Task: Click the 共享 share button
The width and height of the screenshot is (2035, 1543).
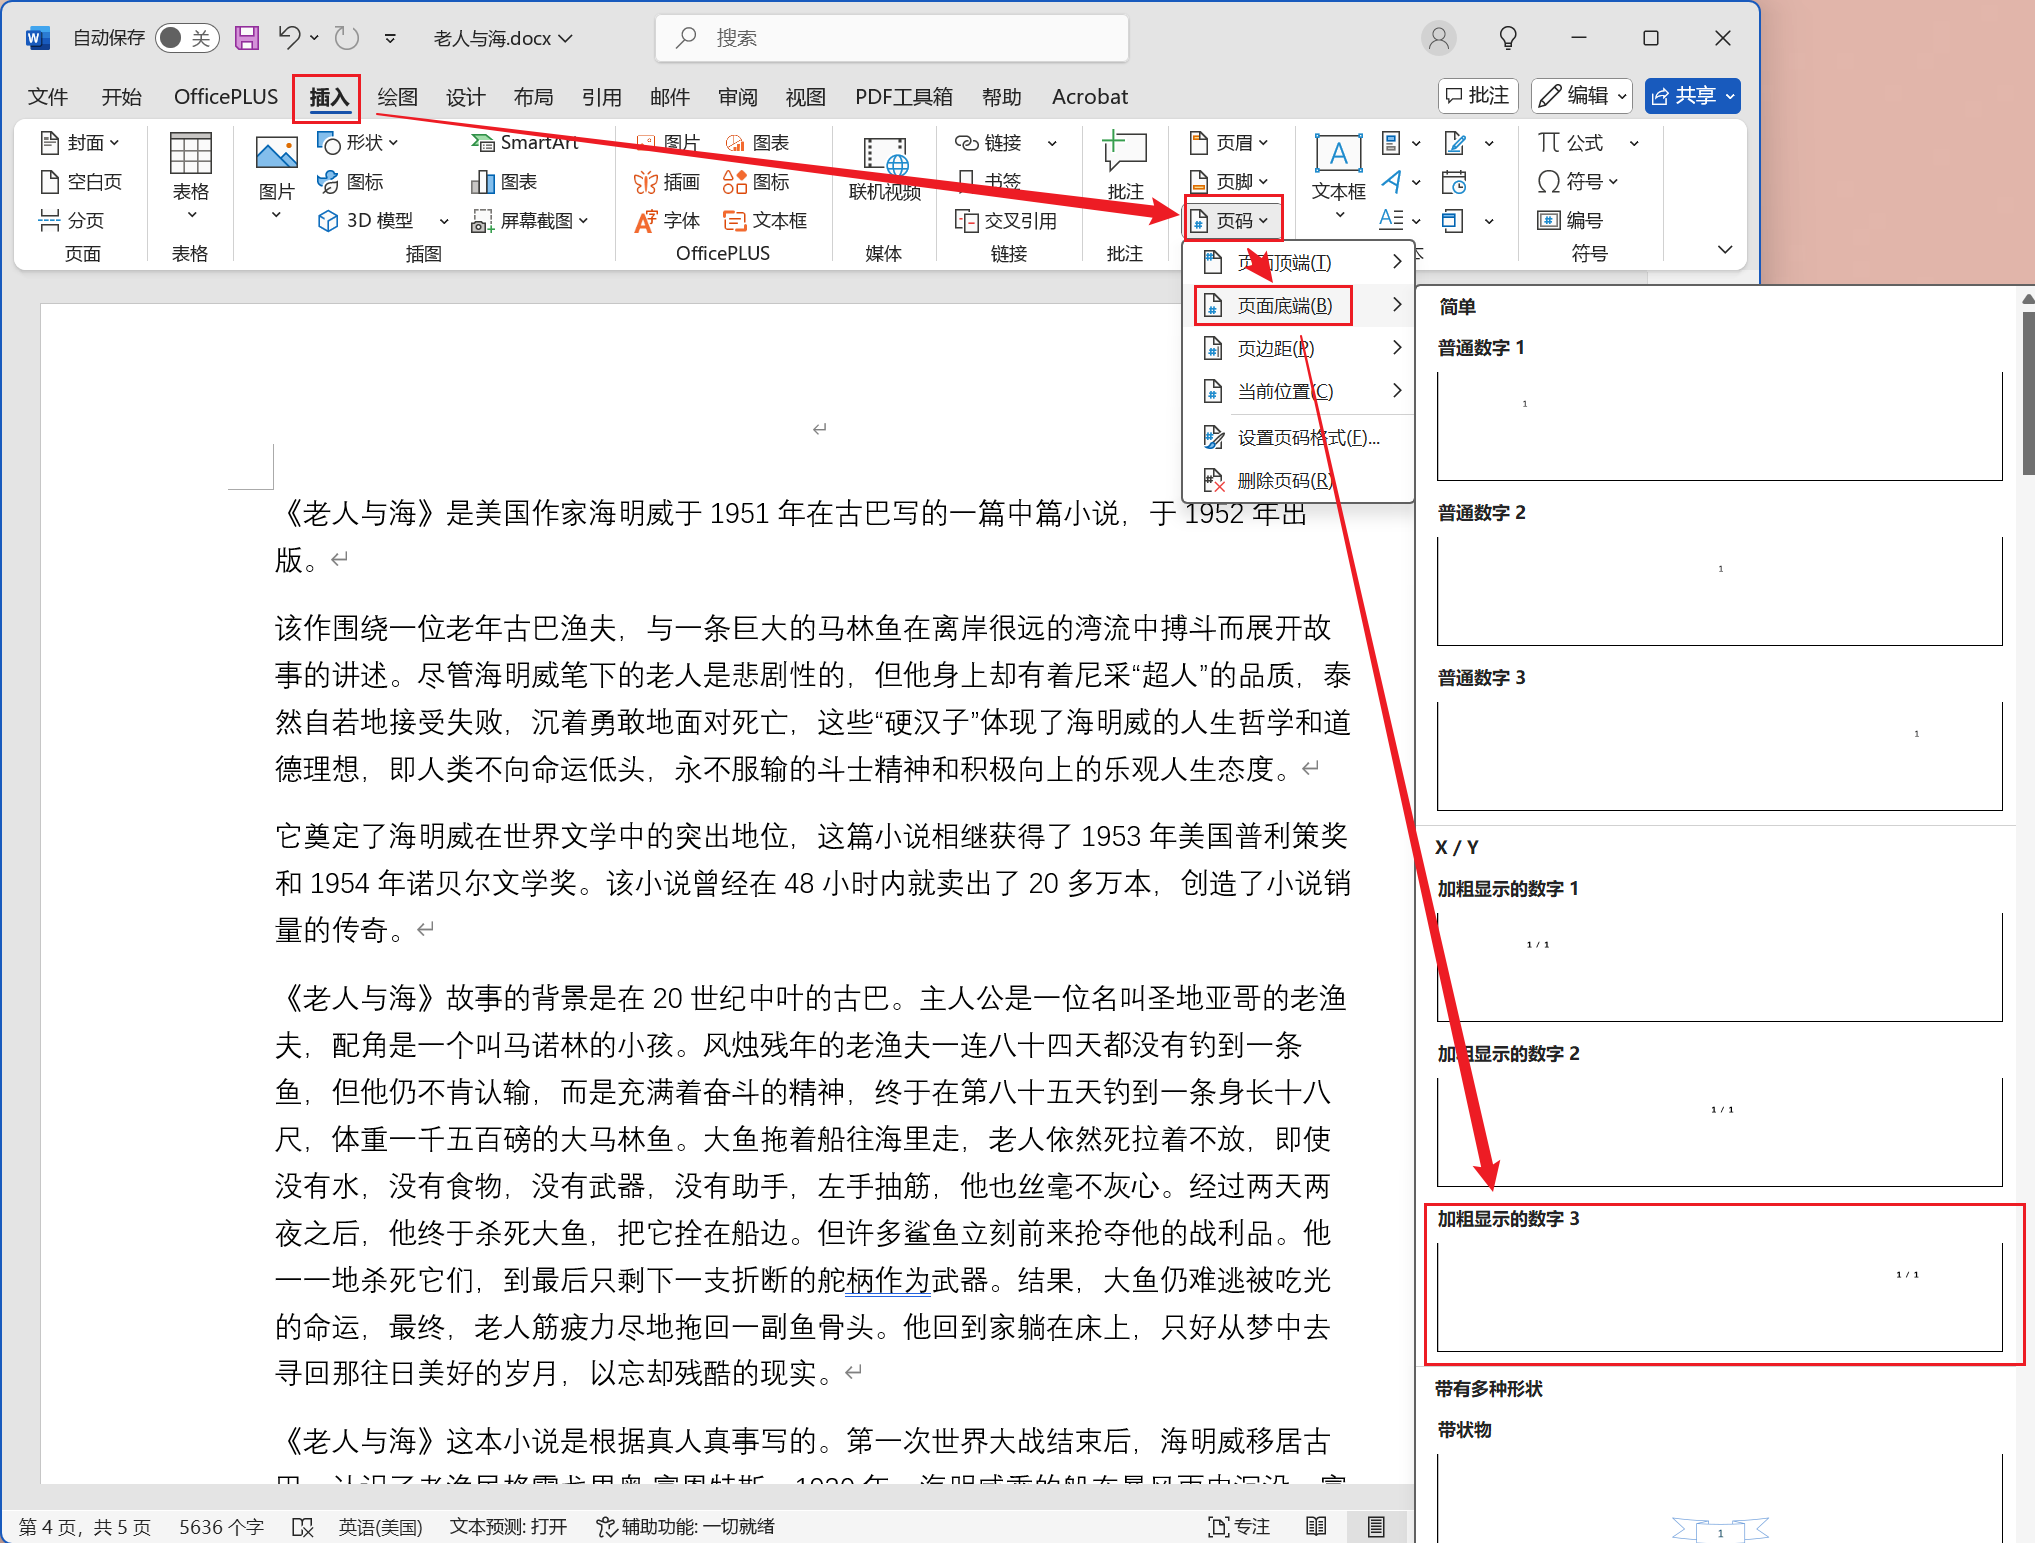Action: click(1692, 96)
